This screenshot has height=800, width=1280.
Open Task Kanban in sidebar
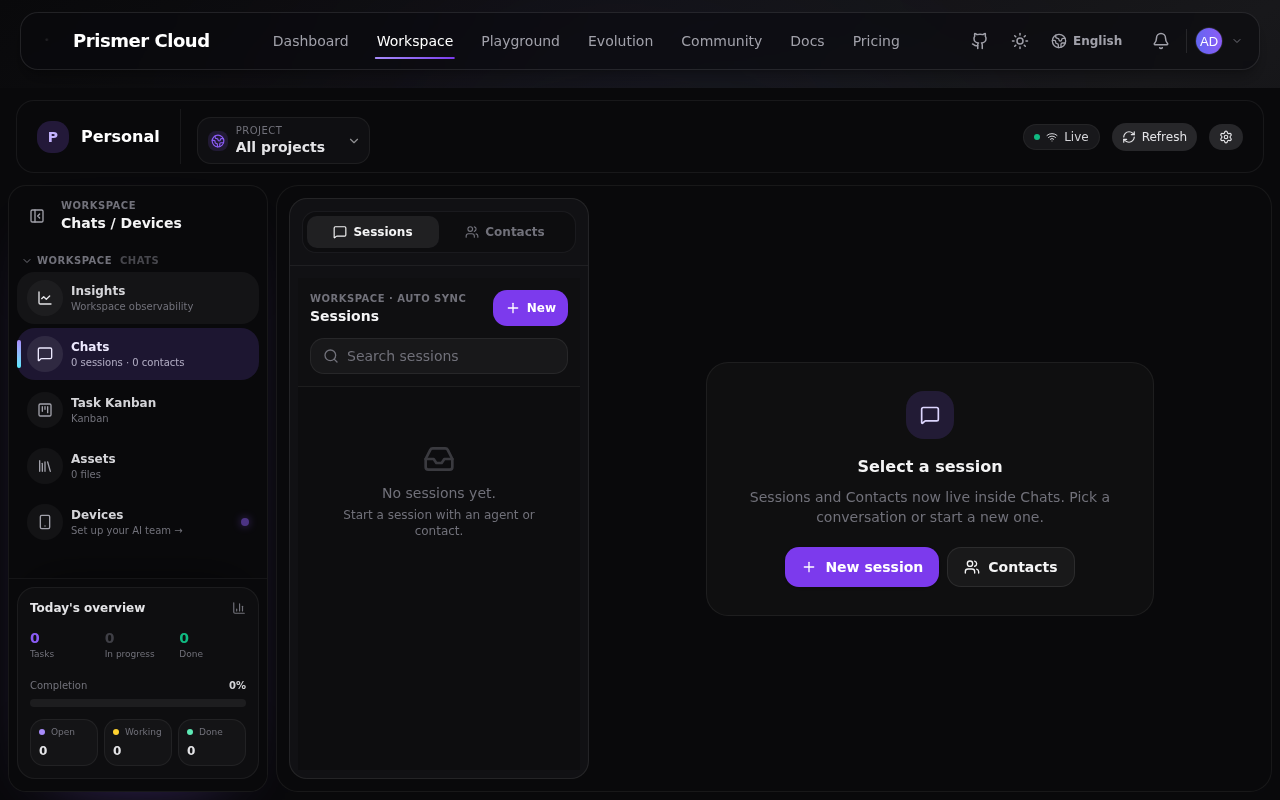click(138, 410)
